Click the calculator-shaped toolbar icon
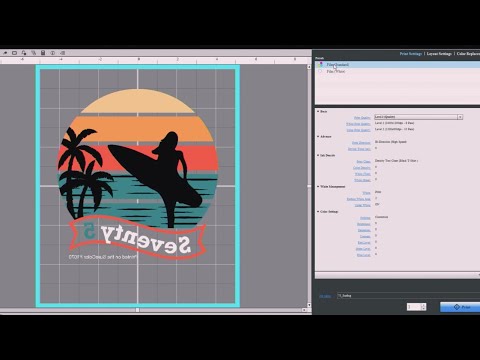480x360 pixels. click(x=43, y=53)
